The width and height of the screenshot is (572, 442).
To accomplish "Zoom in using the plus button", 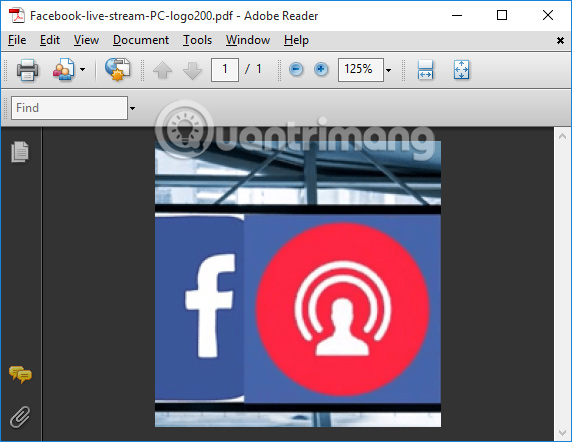I will click(321, 69).
